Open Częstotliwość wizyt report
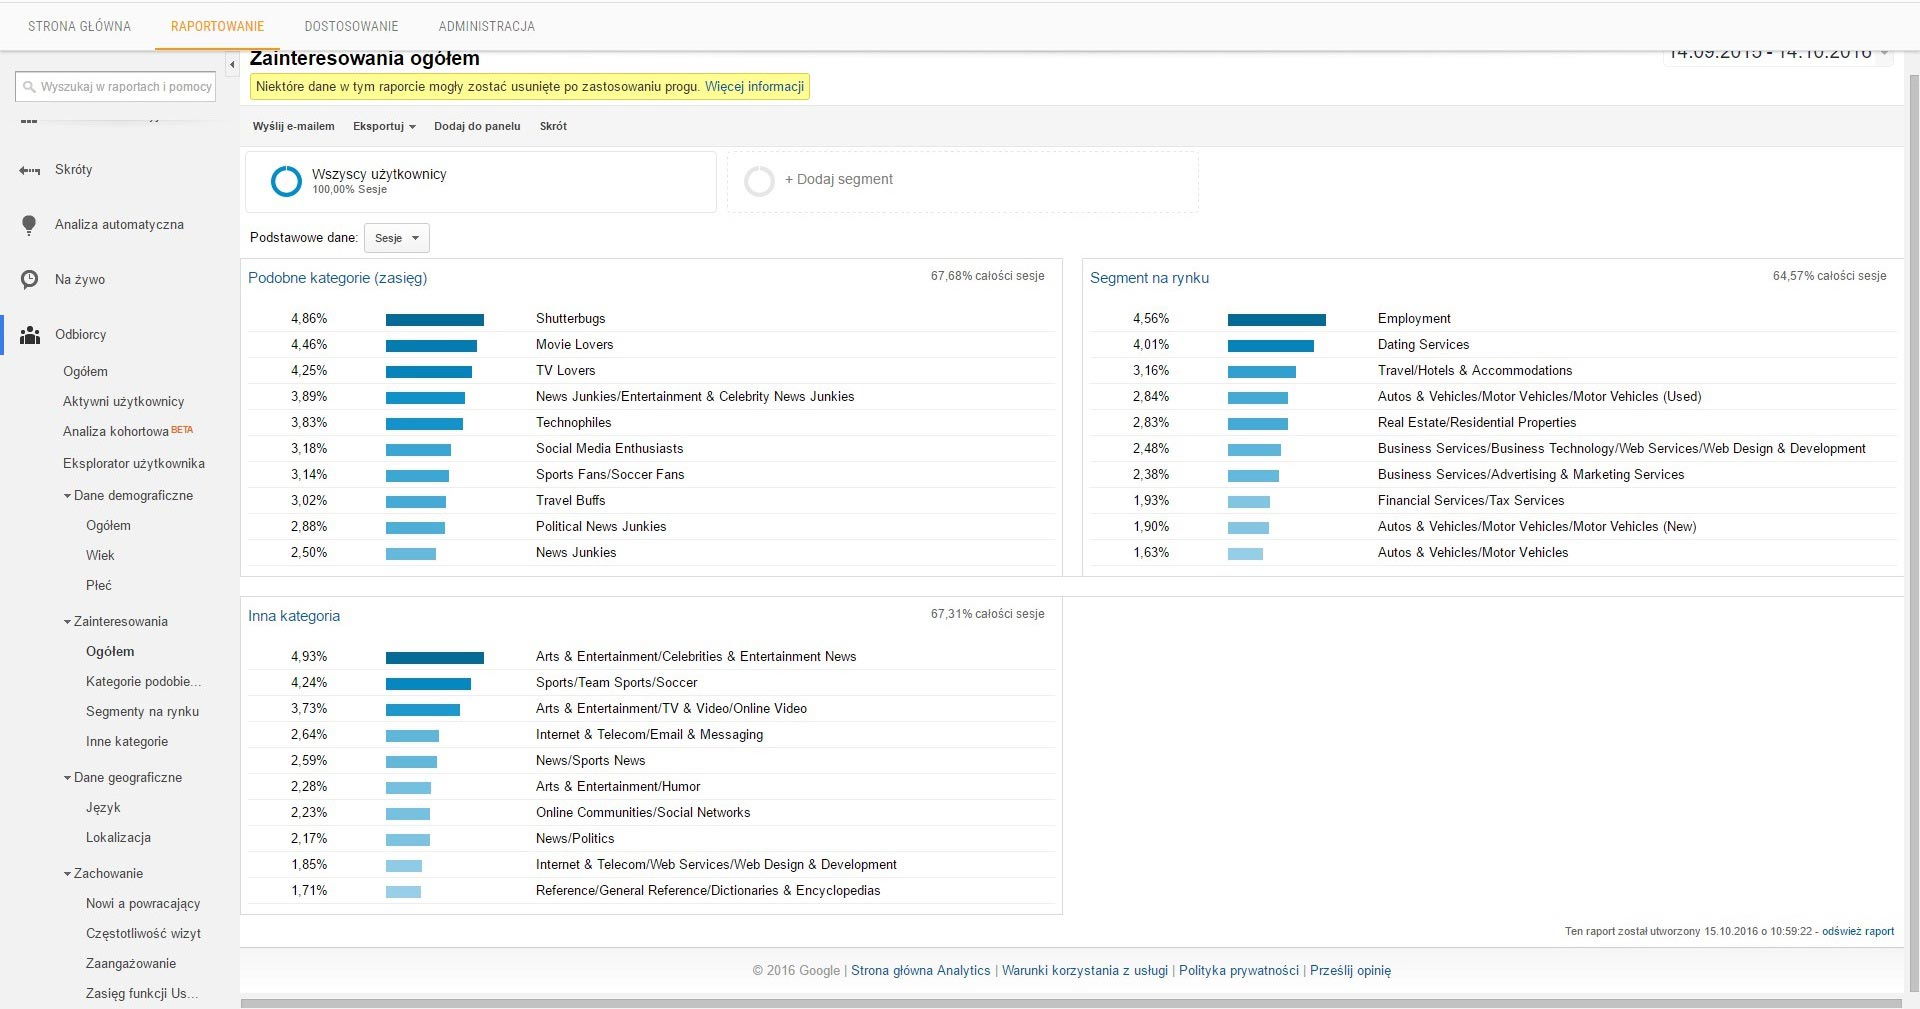This screenshot has width=1920, height=1009. 143,934
